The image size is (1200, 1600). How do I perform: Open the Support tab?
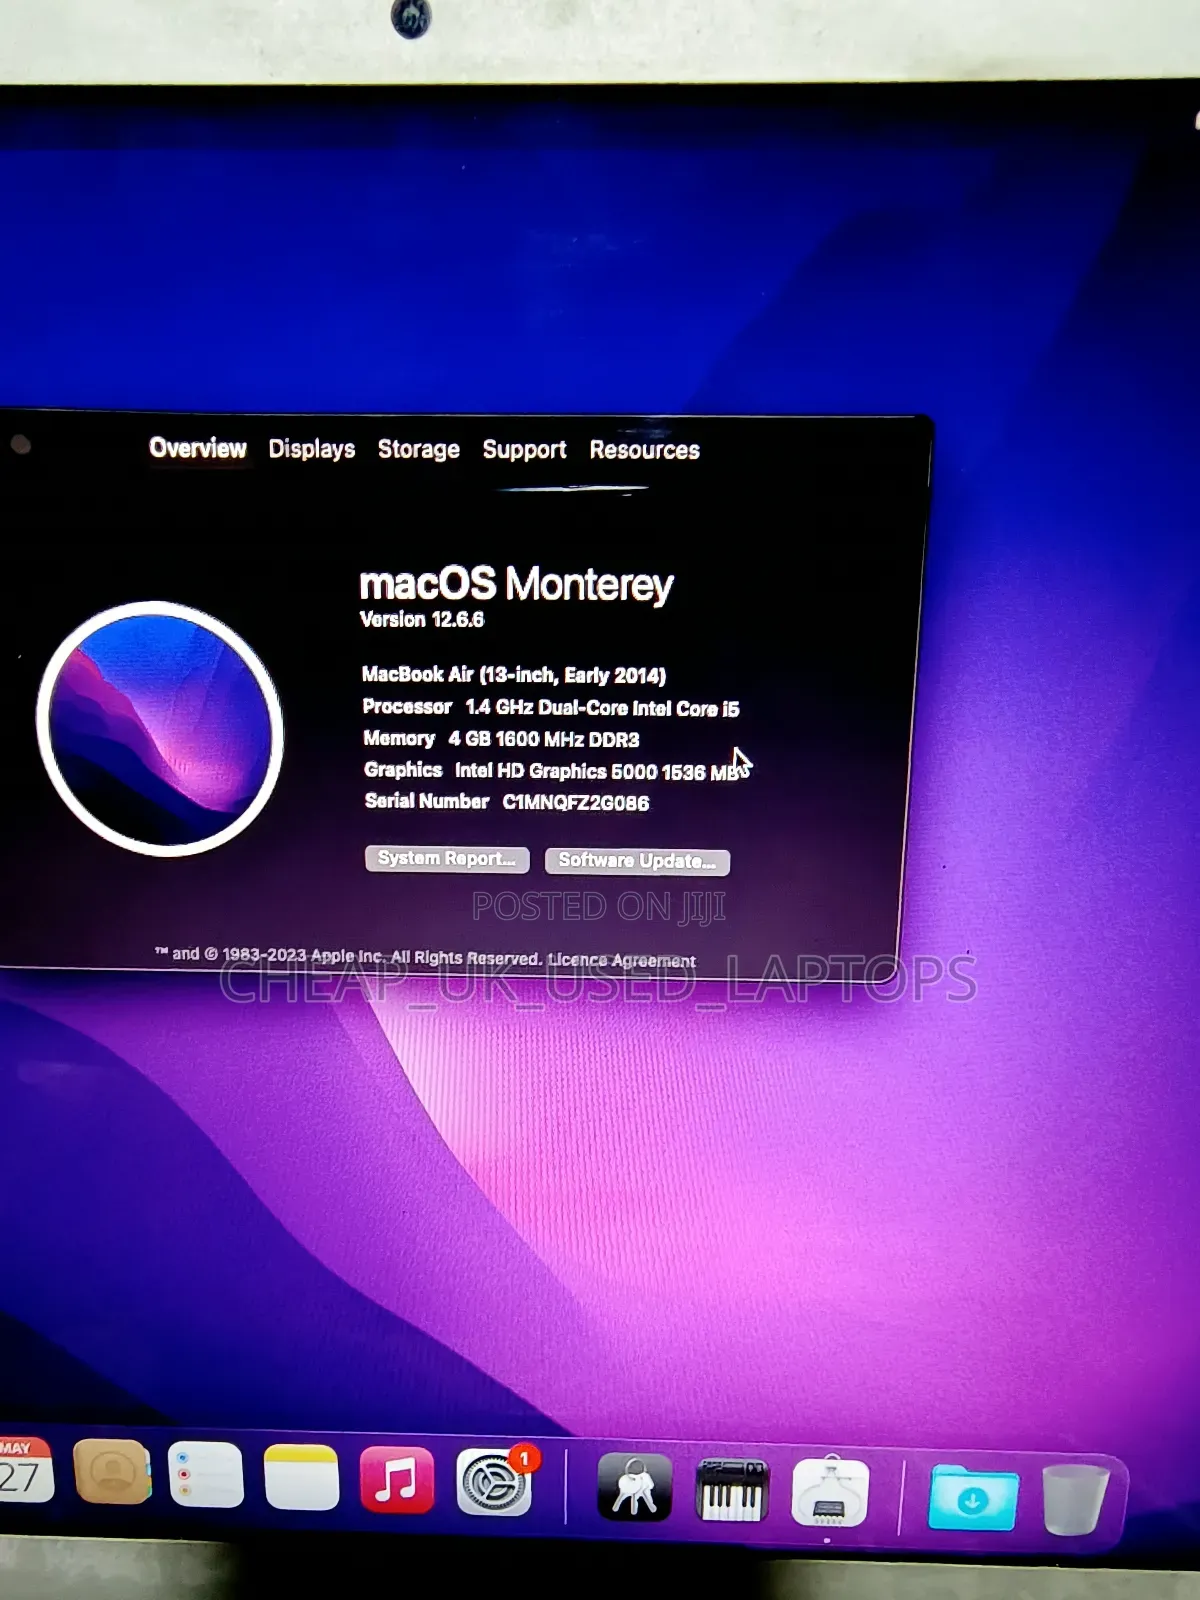point(525,450)
